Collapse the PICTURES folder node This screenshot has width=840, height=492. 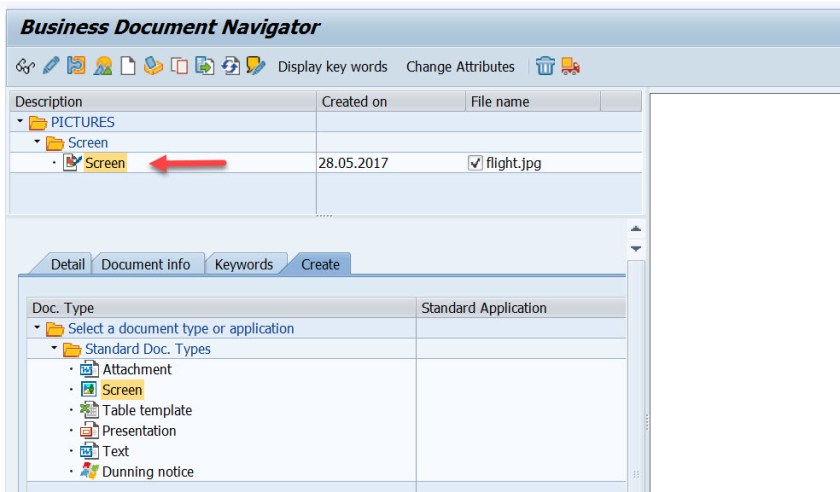tap(20, 122)
